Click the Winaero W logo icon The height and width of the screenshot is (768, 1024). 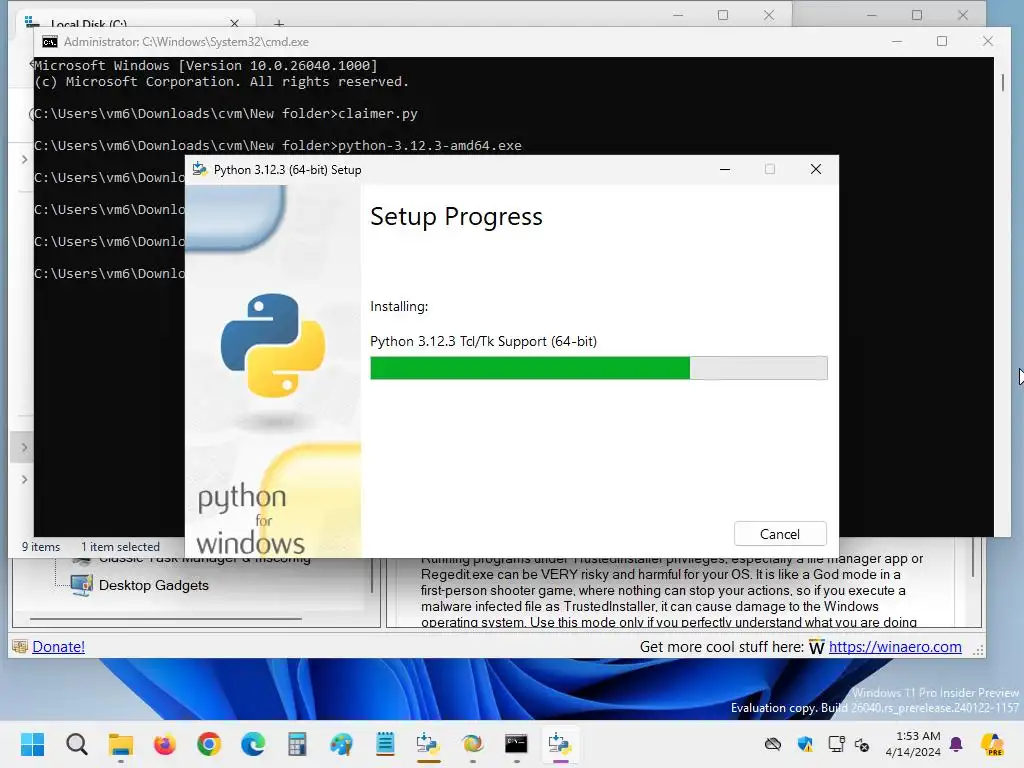tap(816, 647)
